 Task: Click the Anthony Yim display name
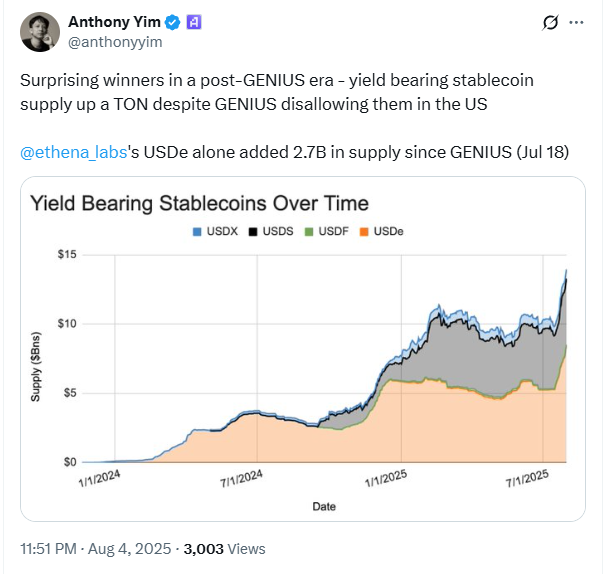point(114,22)
